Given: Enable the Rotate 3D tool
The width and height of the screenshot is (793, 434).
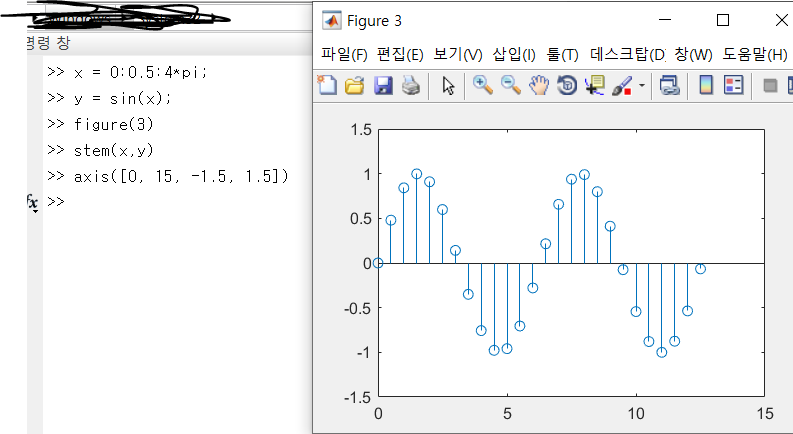Looking at the screenshot, I should tap(567, 85).
